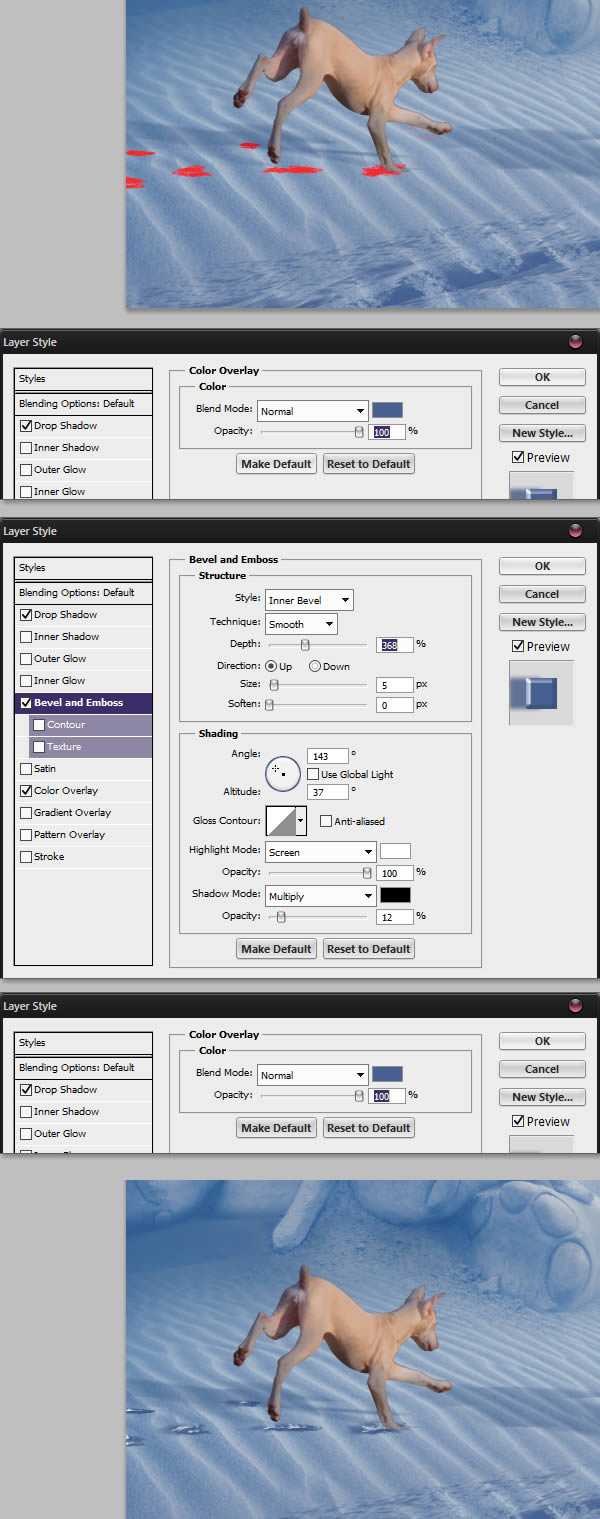Uncheck Color Overlay in Bevel and Emboss dialog
Screen dimensions: 600x1519
pos(26,791)
